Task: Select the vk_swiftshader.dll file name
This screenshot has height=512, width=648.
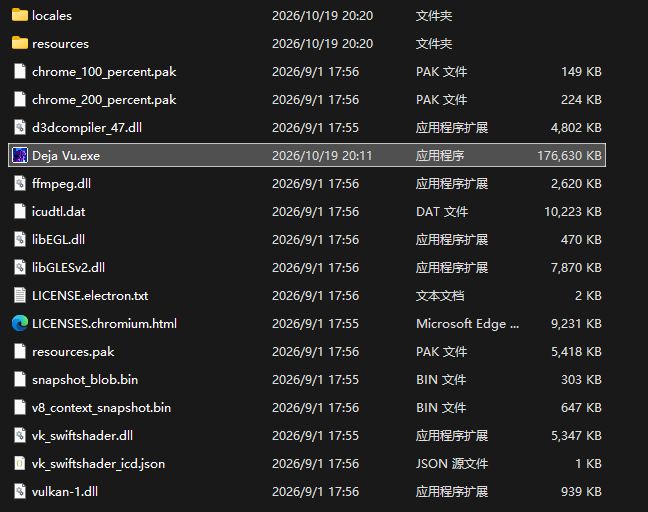Action: coord(82,436)
